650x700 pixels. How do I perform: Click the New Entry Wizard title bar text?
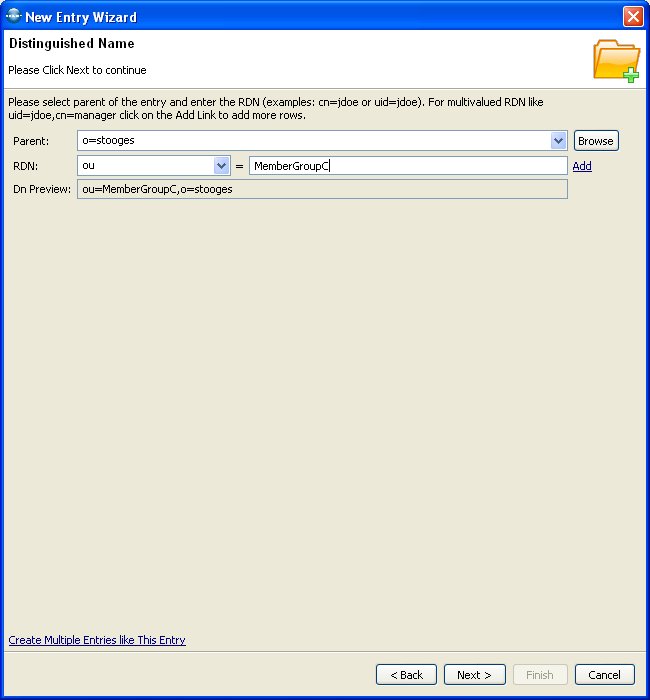coord(81,17)
